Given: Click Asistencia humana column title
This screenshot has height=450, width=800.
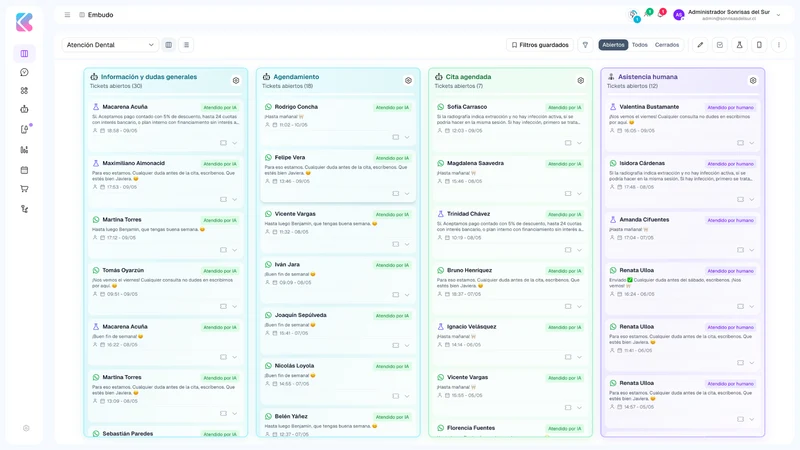Looking at the screenshot, I should pyautogui.click(x=647, y=77).
